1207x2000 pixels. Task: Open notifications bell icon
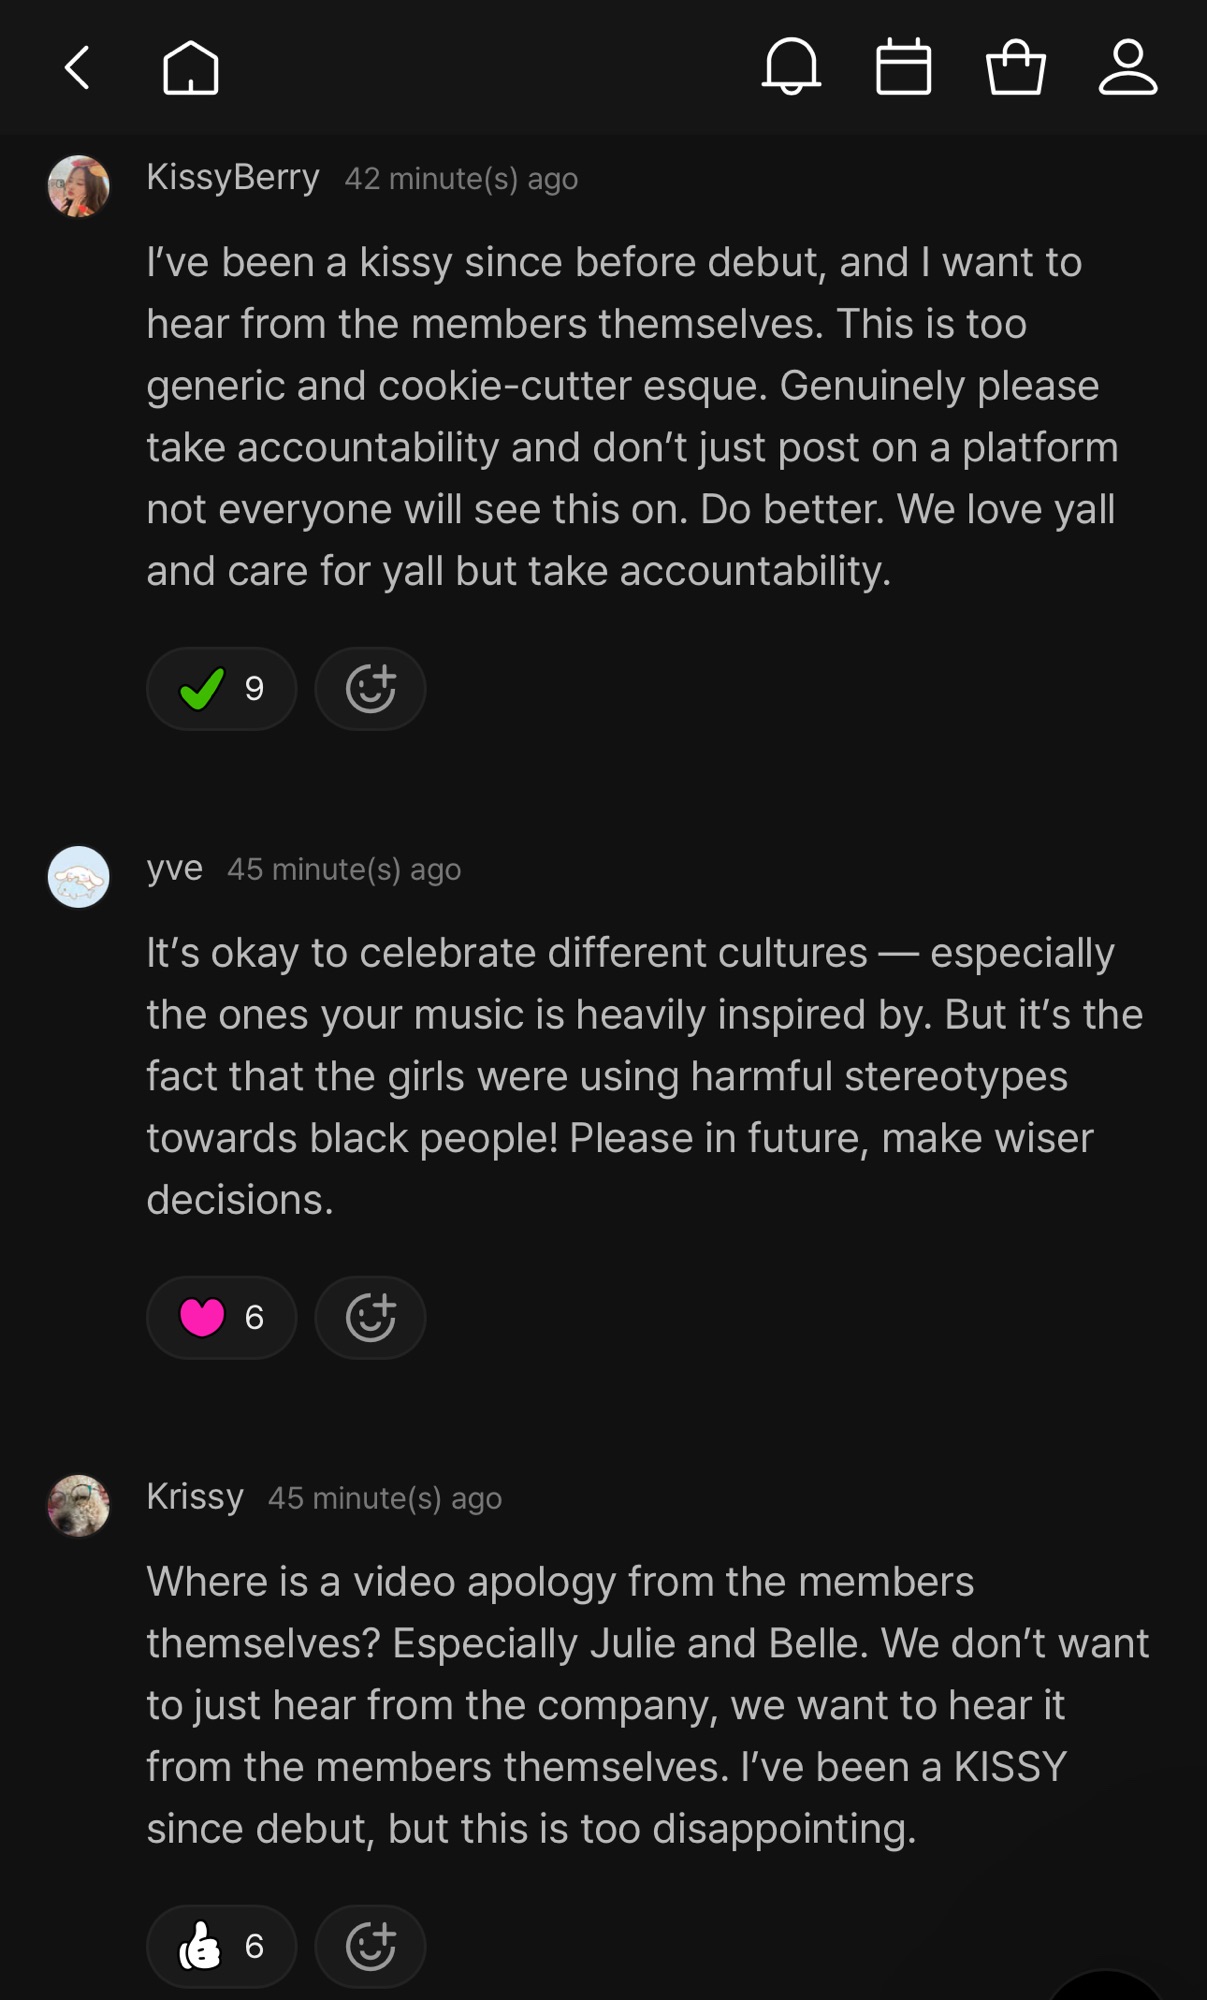[791, 67]
